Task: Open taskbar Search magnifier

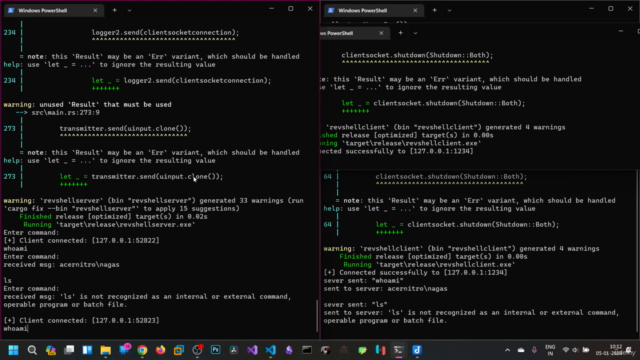Action: 32,350
